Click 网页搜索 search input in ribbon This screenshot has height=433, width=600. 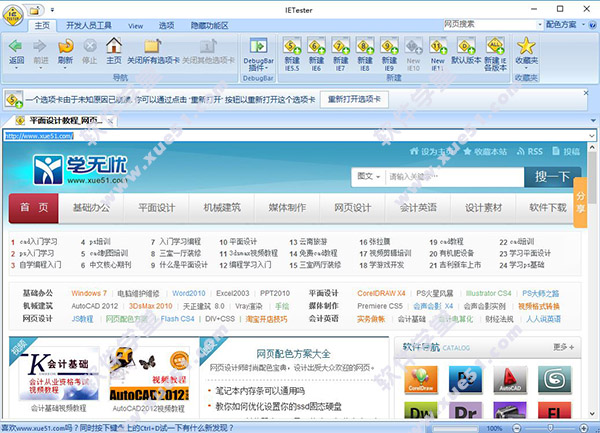(x=490, y=24)
